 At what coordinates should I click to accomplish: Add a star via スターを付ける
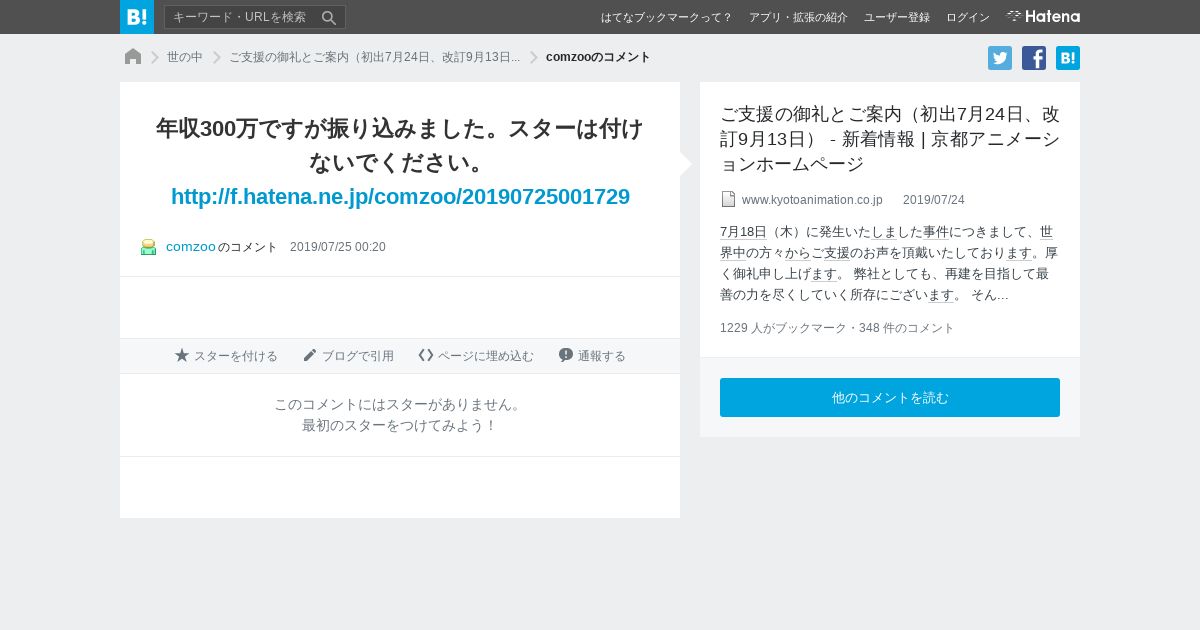[x=226, y=356]
